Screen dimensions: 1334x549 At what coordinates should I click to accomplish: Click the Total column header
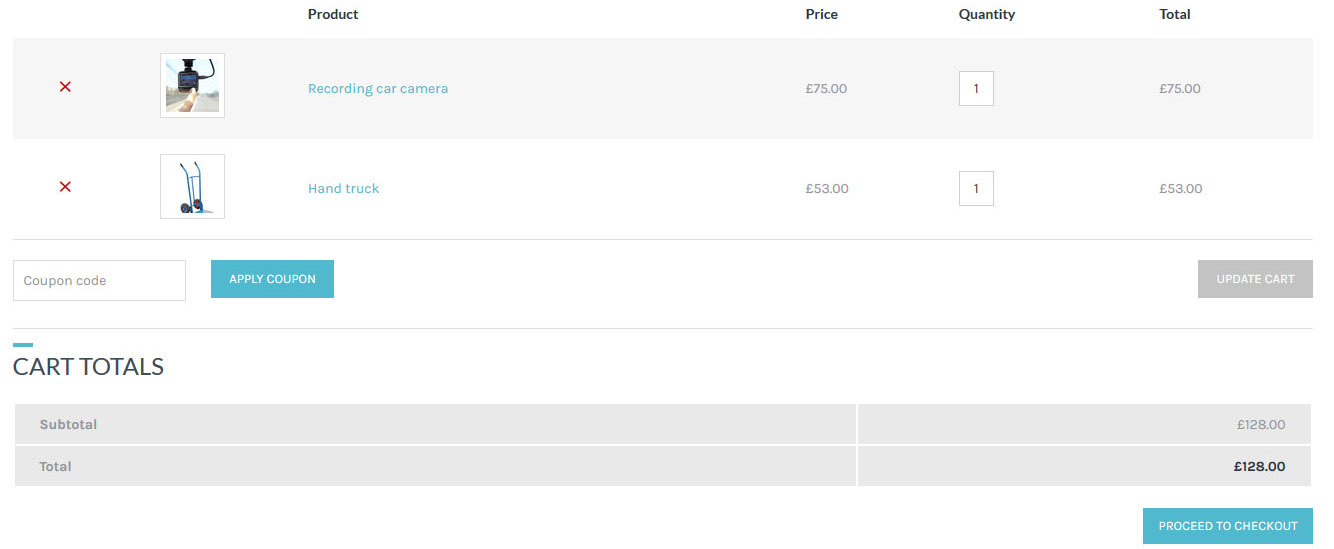point(1175,14)
